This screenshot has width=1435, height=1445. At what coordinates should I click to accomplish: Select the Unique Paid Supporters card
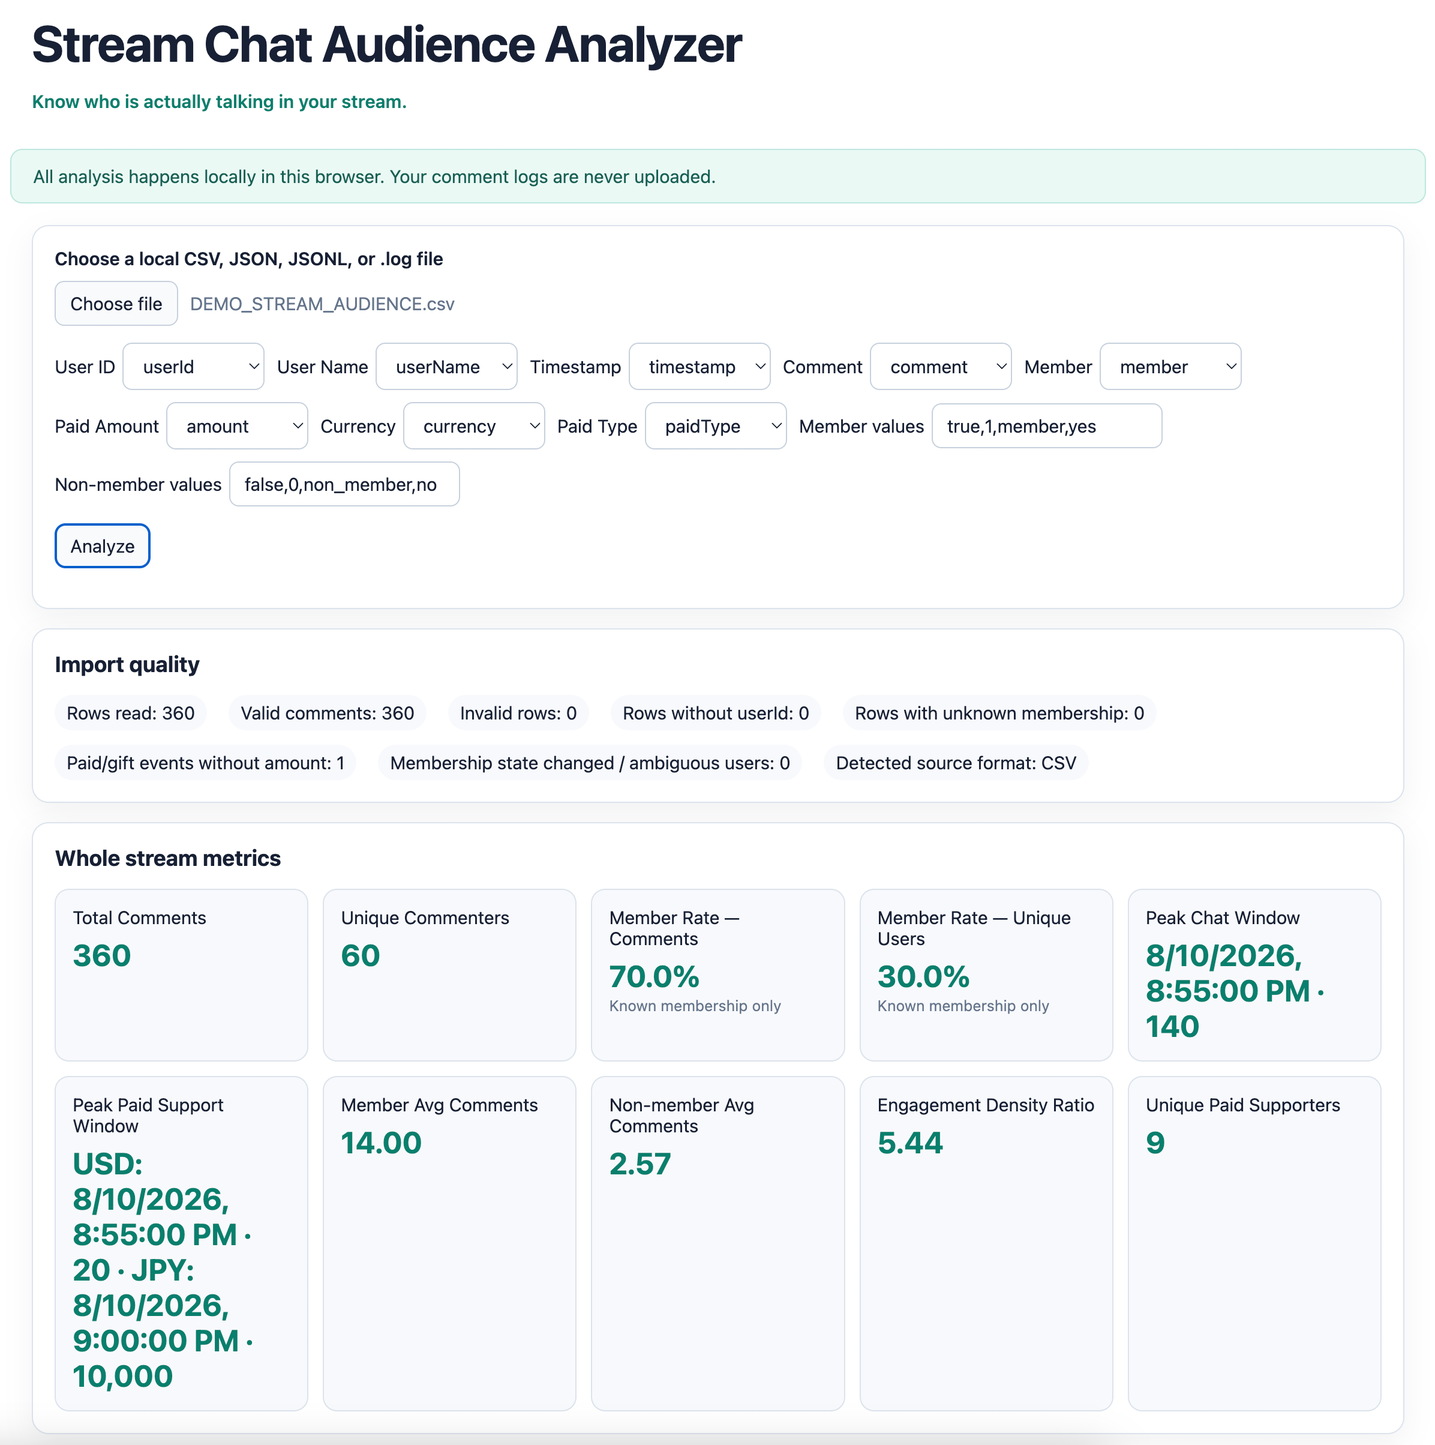(1254, 1243)
